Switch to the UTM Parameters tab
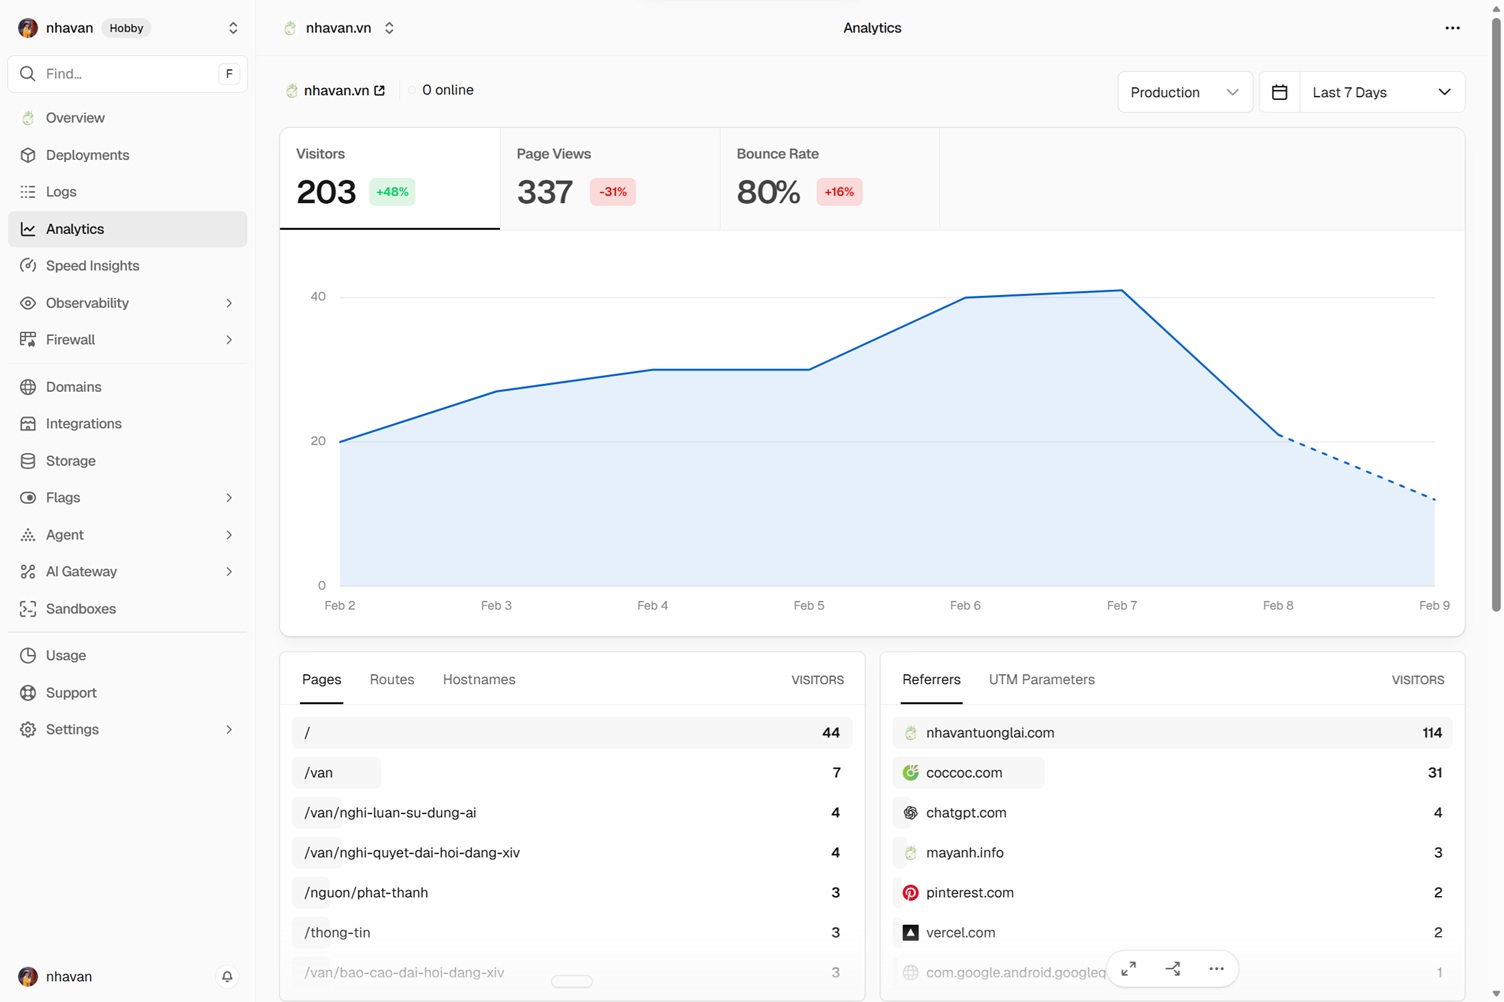This screenshot has height=1002, width=1504. pos(1041,680)
